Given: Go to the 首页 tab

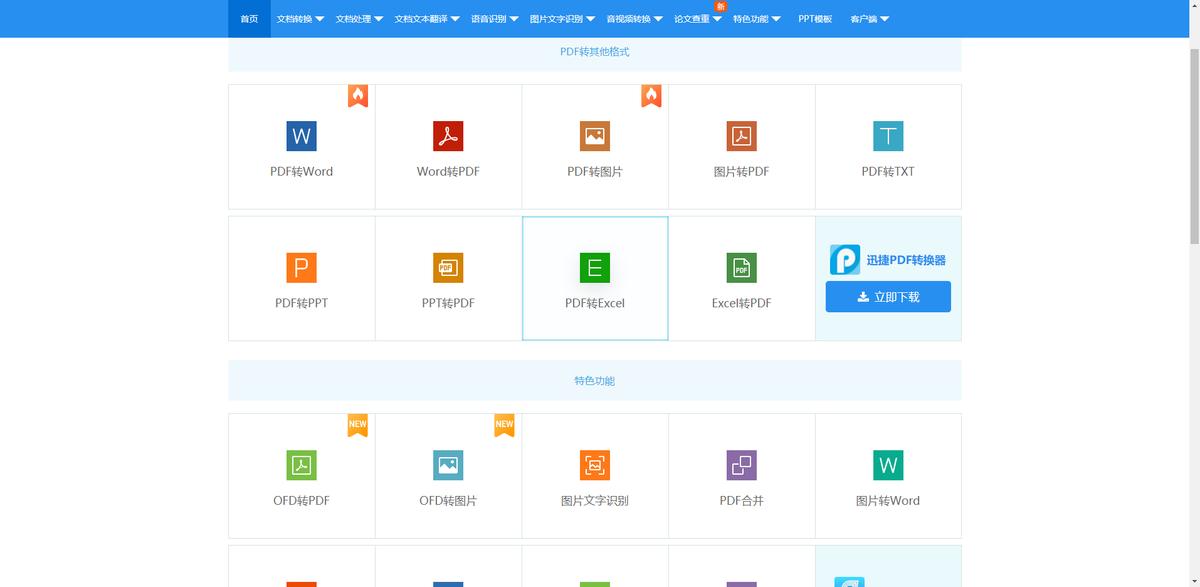Looking at the screenshot, I should pos(249,19).
